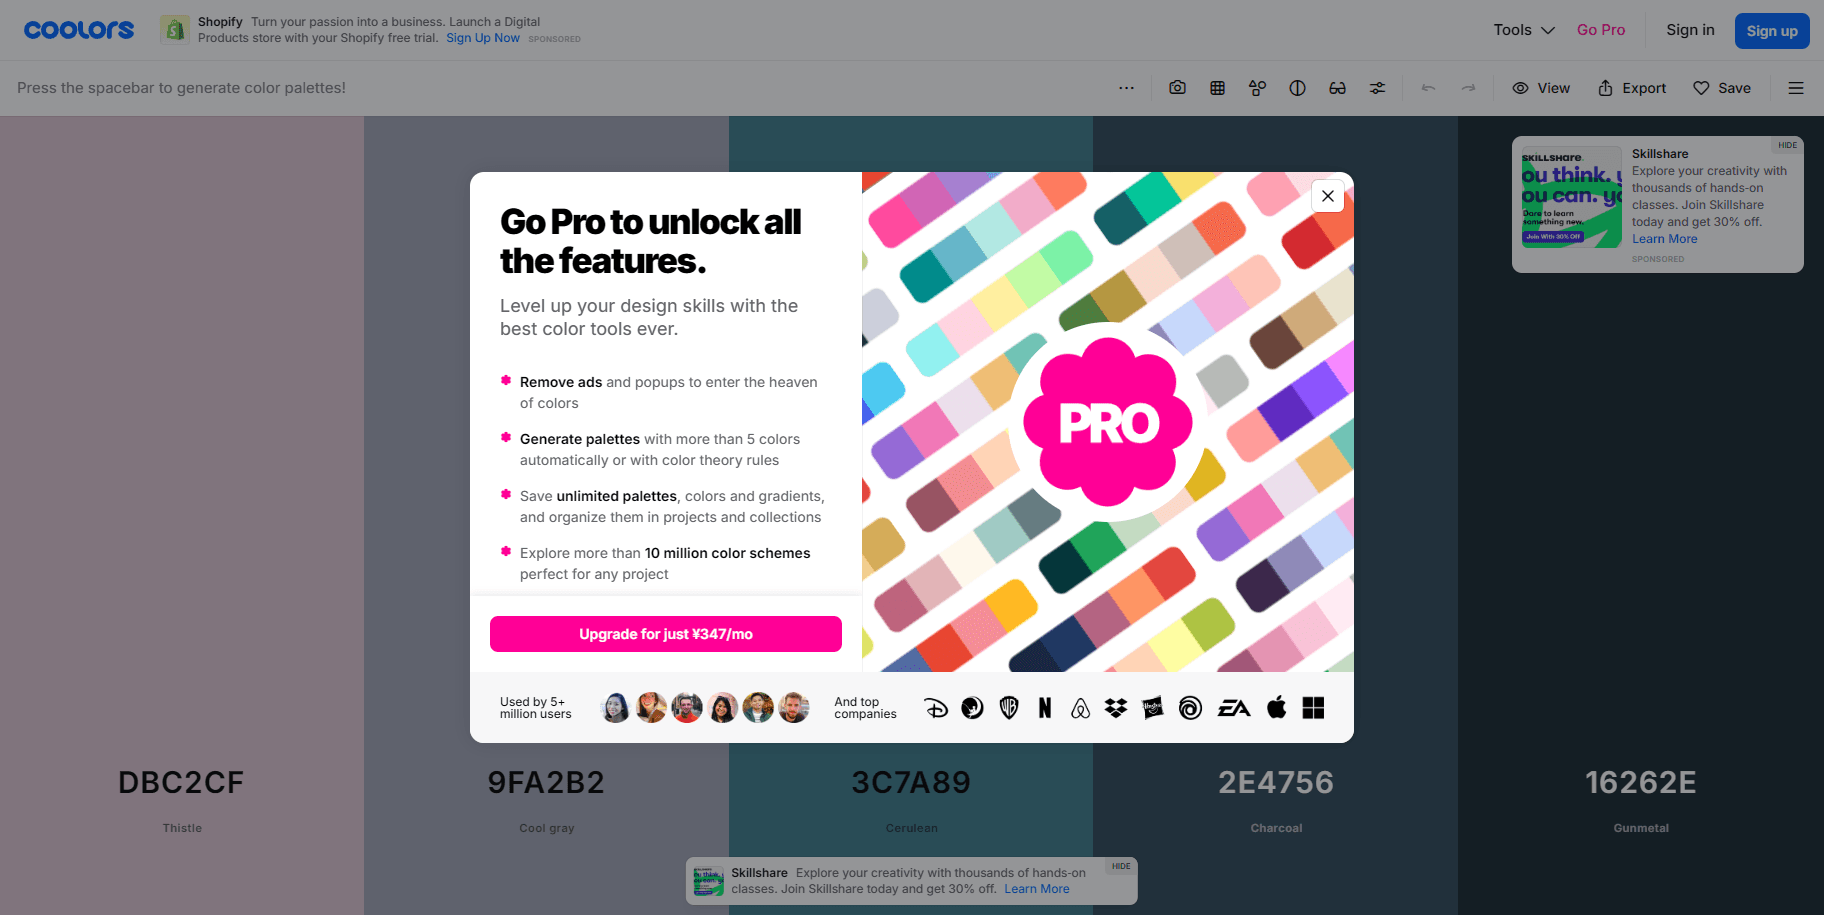Toggle color blindness glasses icon

click(1337, 88)
